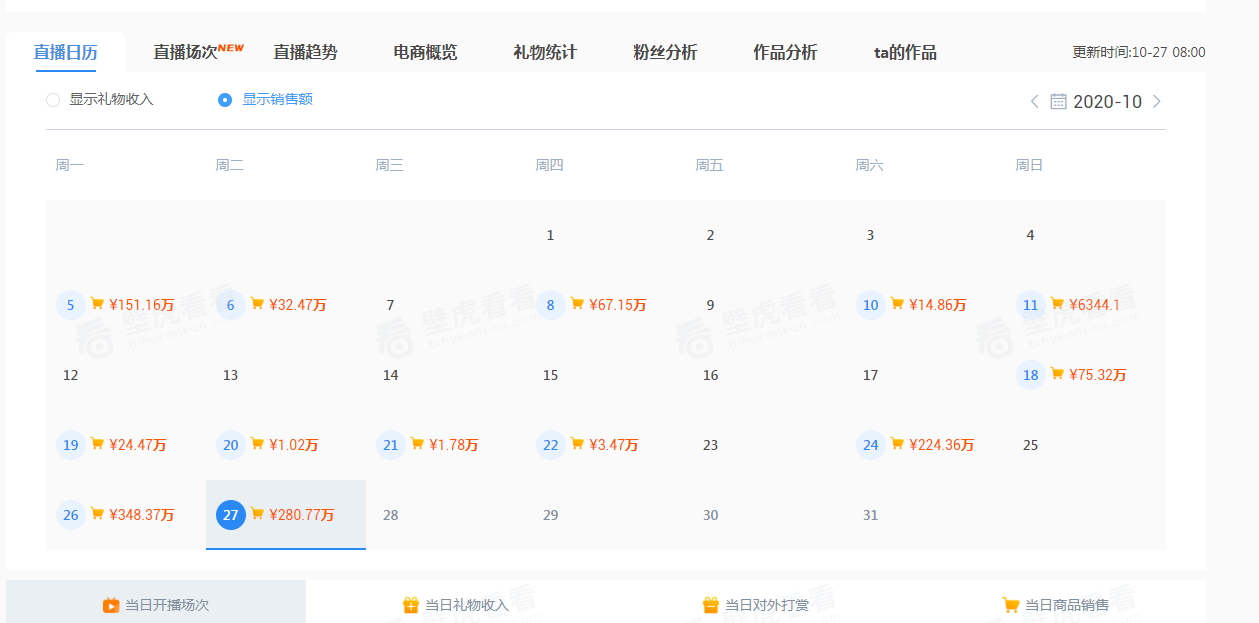Click the cart icon next to ¥280.77万 on day 27
This screenshot has height=623, width=1259.
point(257,514)
